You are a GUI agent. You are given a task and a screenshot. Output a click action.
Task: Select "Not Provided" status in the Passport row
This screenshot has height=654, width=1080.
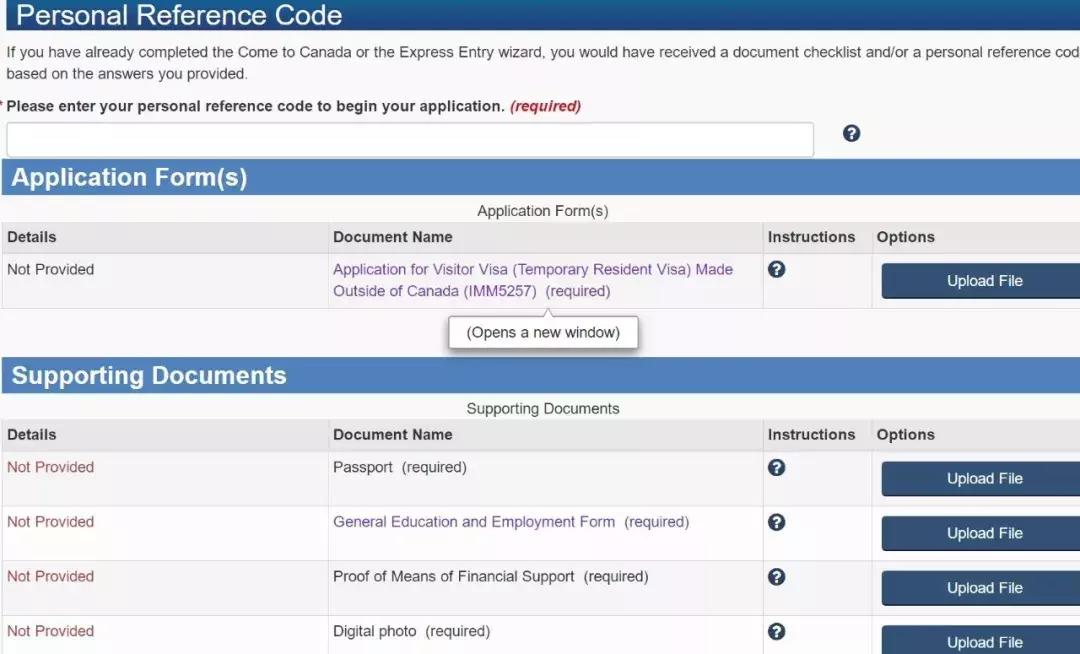point(50,467)
